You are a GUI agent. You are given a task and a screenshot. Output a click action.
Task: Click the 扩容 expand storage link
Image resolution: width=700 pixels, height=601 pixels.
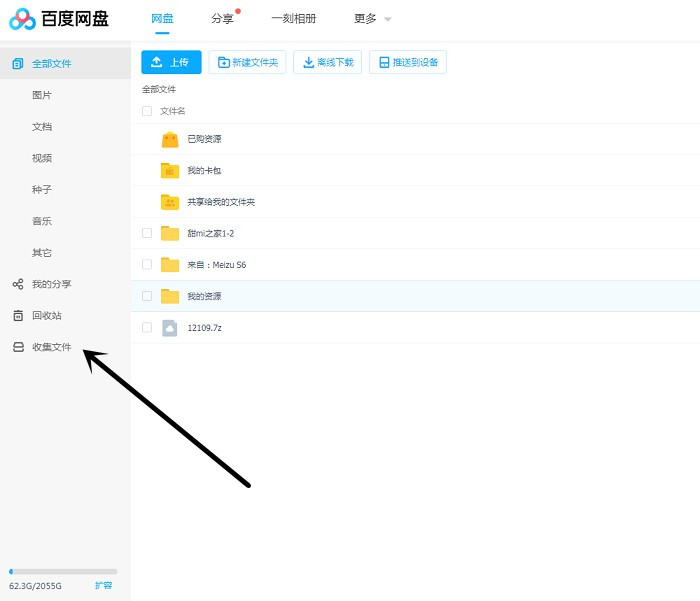pos(103,585)
